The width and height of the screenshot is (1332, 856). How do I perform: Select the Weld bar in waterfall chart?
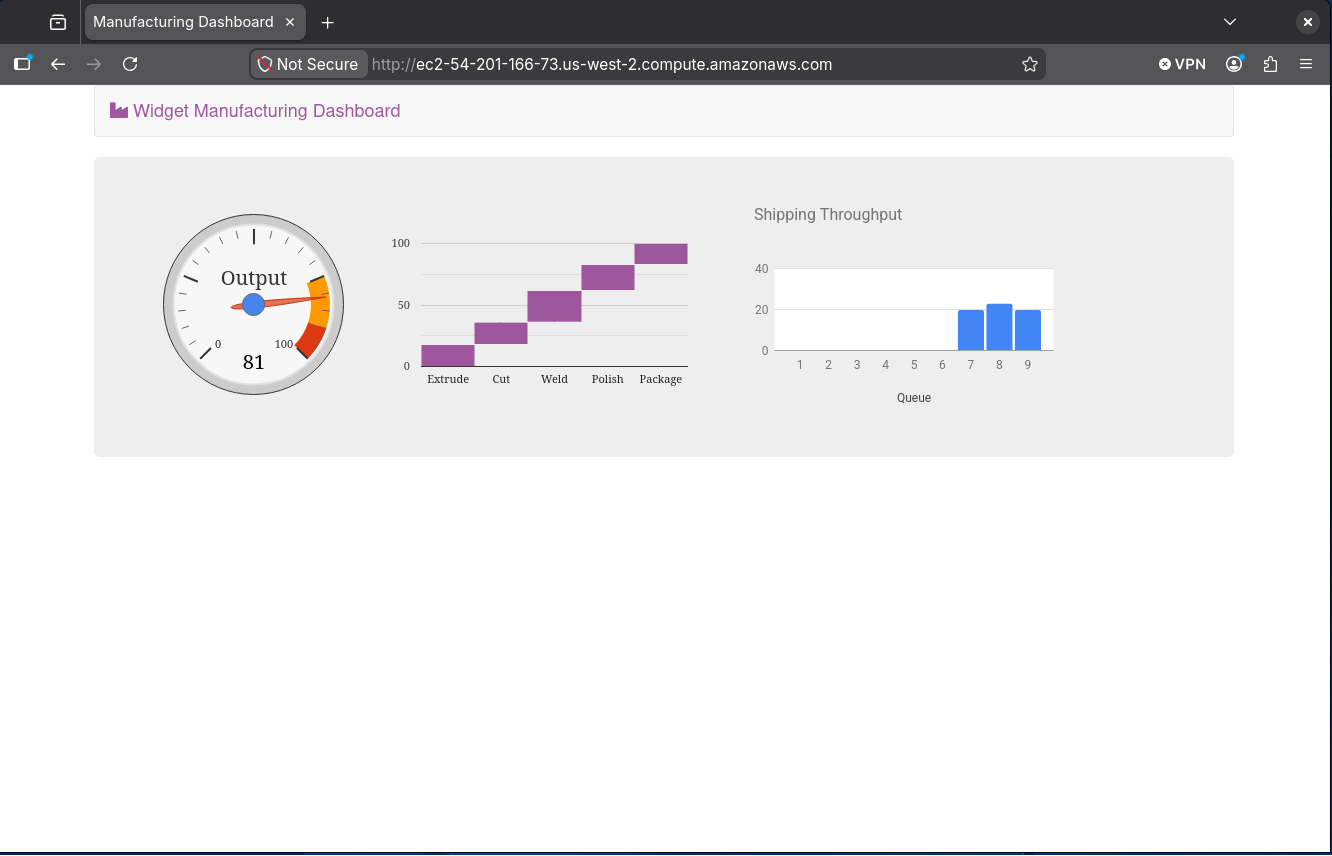tap(555, 307)
